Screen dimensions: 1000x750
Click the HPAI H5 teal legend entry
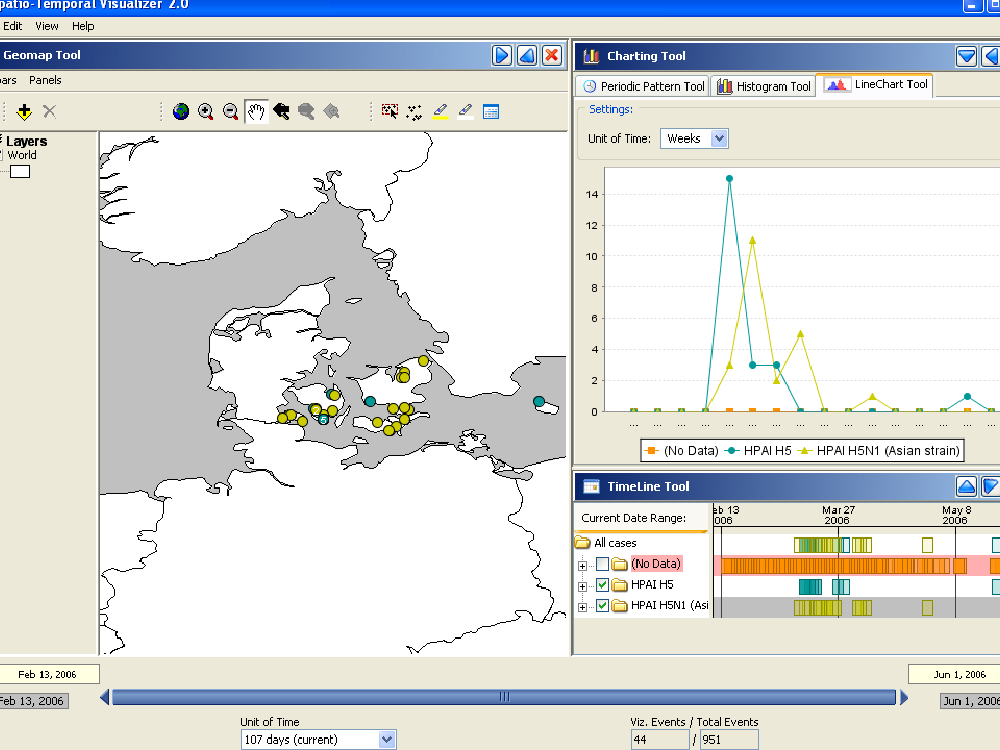pyautogui.click(x=758, y=451)
